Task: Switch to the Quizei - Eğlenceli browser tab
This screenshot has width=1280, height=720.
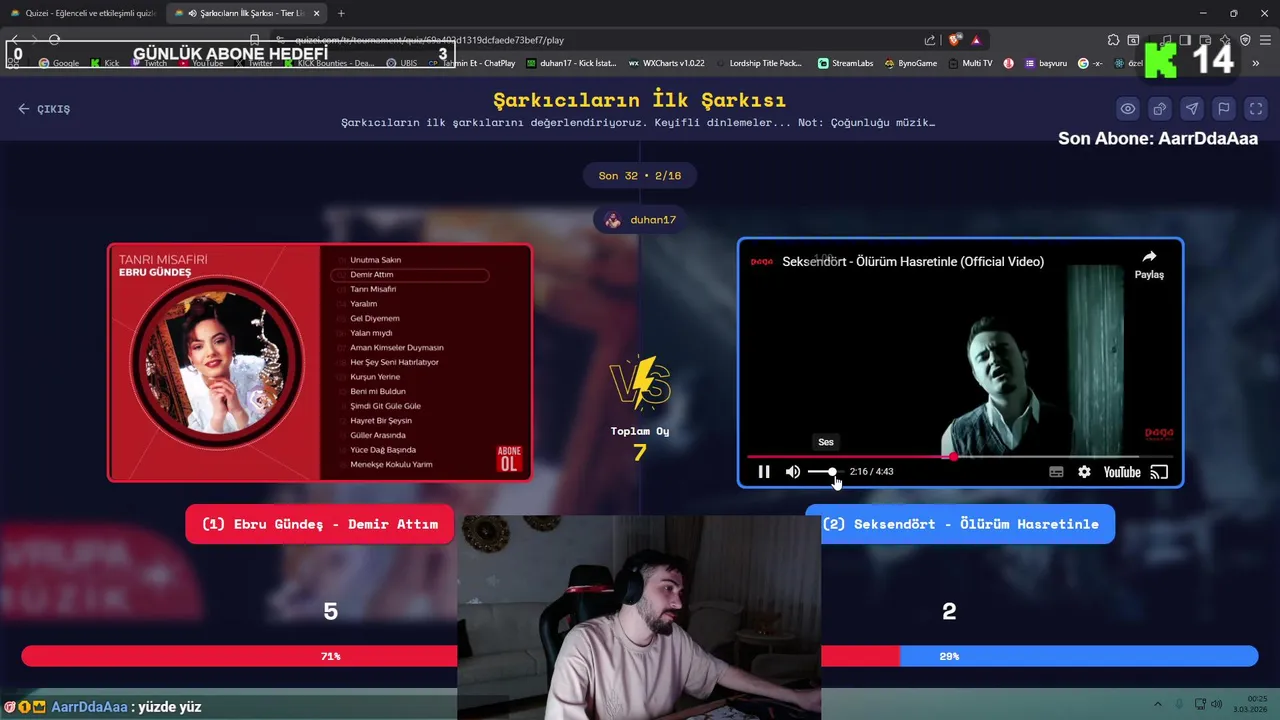Action: (82, 13)
